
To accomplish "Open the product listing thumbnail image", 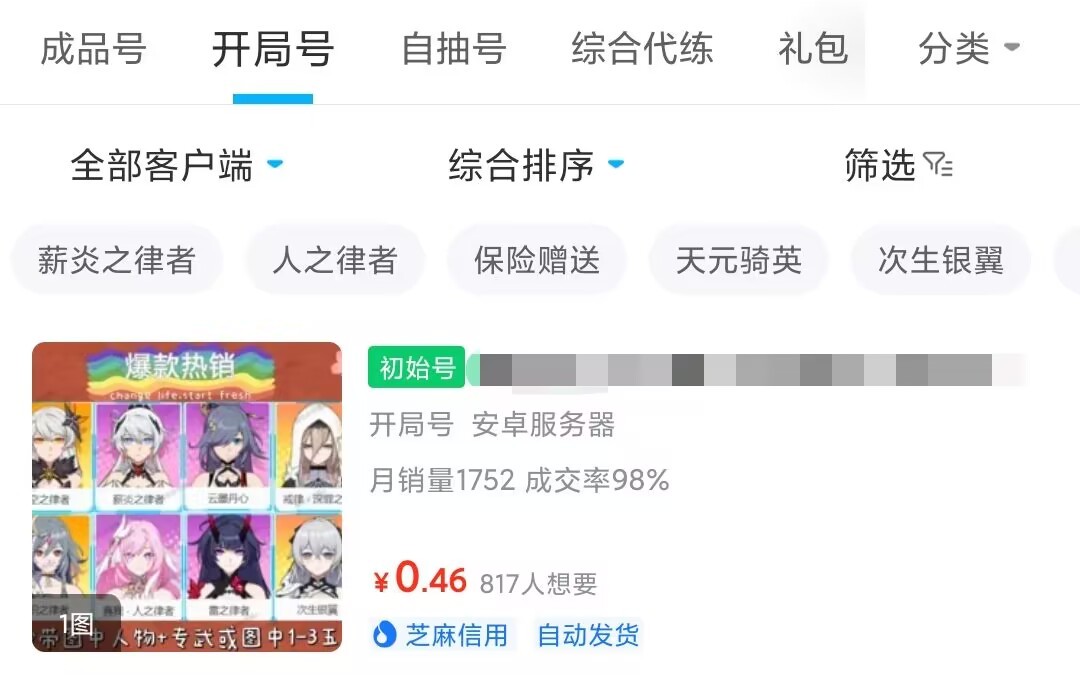I will [x=187, y=497].
